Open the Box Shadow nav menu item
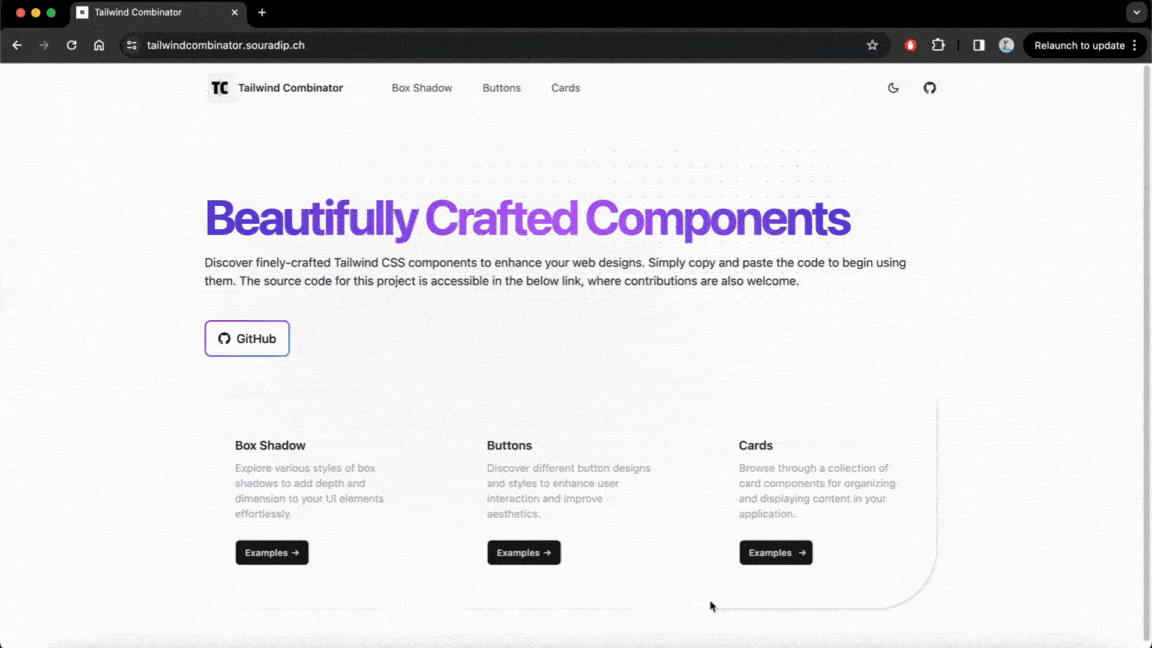Viewport: 1152px width, 648px height. (421, 88)
